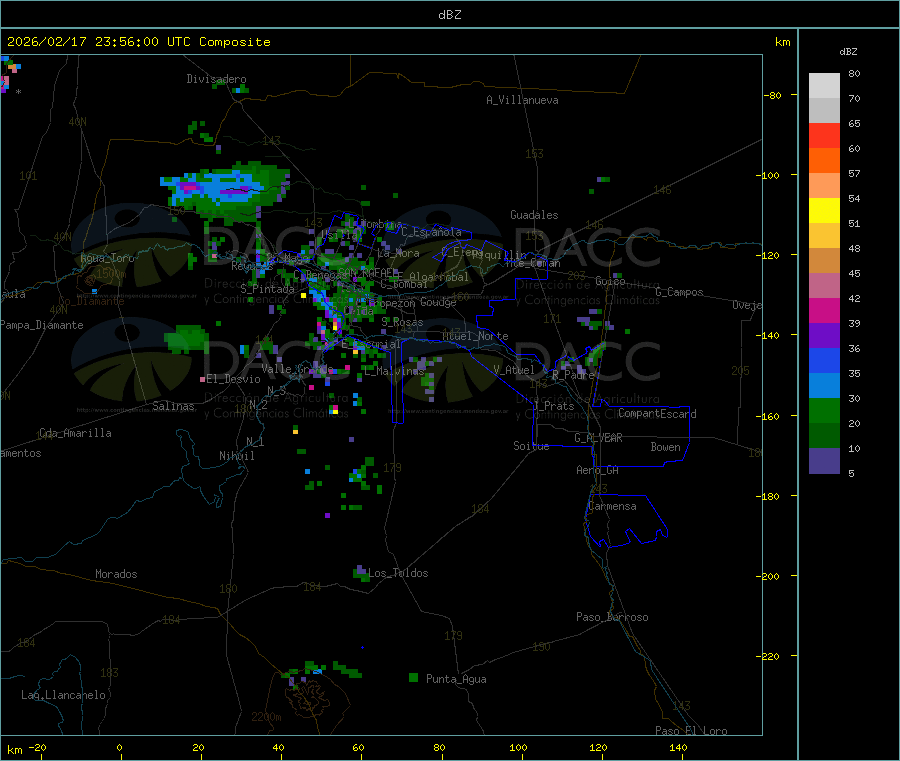Click the S_Pintada map label

tap(267, 289)
